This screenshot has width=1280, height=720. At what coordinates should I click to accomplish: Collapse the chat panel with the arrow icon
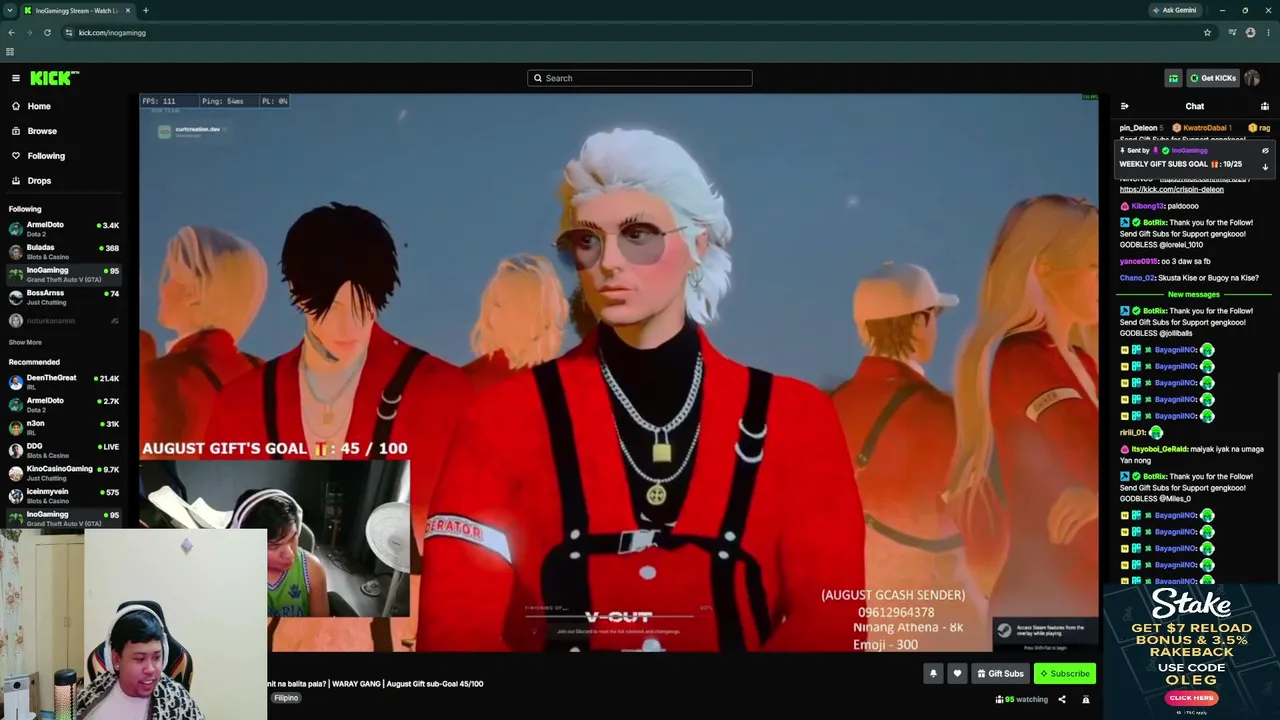[1125, 106]
